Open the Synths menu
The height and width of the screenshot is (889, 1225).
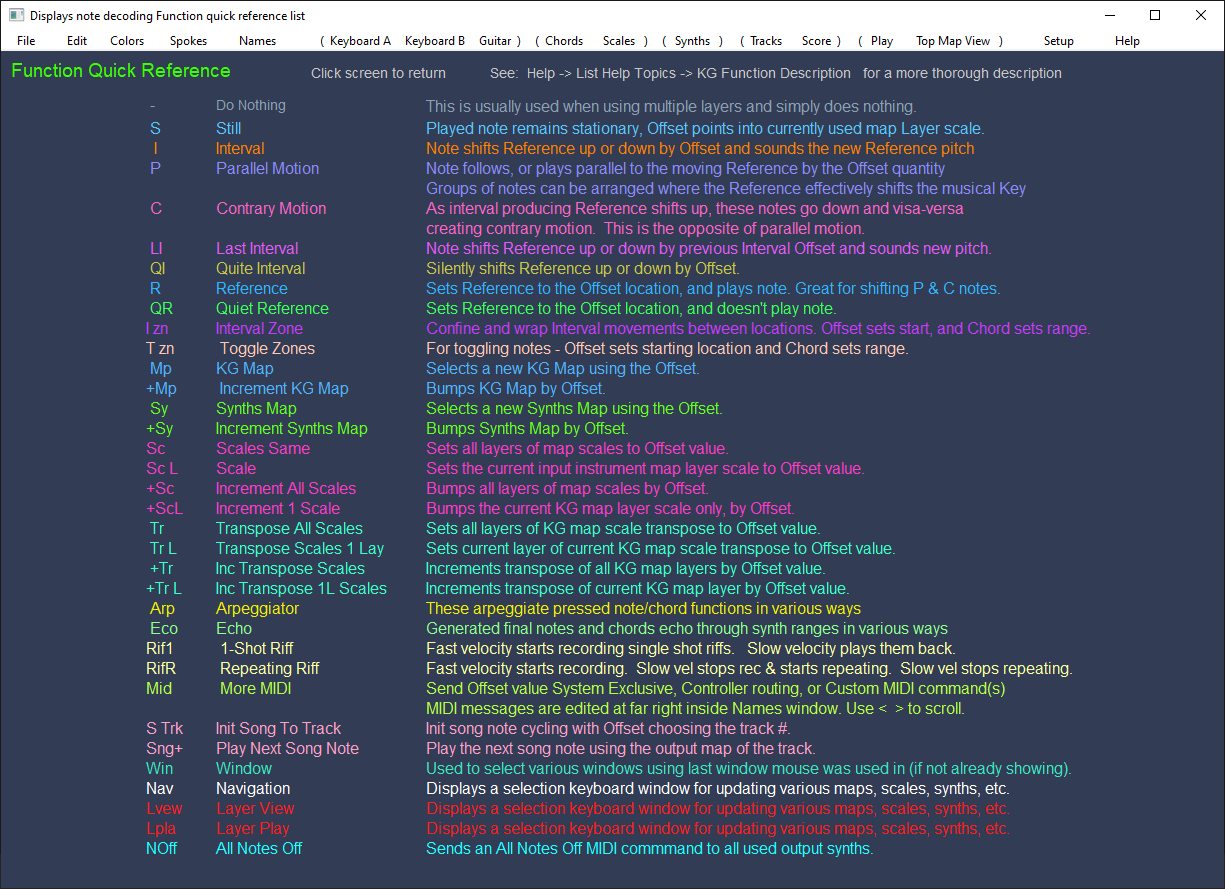click(692, 41)
